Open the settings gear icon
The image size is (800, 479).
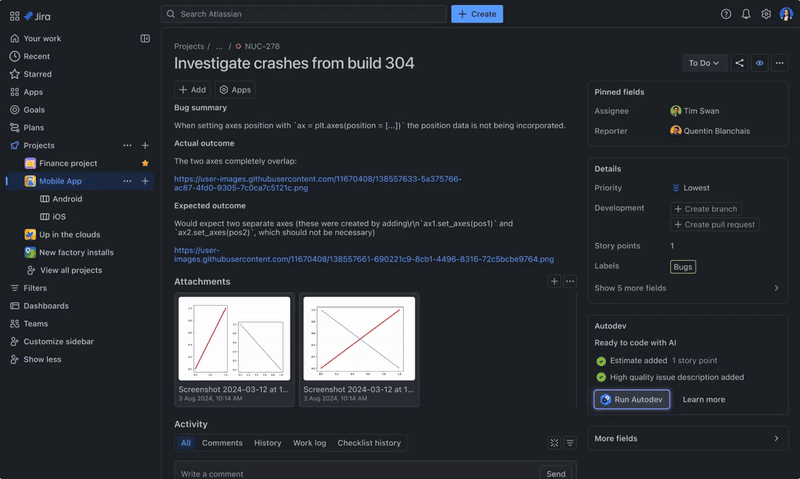pos(766,14)
